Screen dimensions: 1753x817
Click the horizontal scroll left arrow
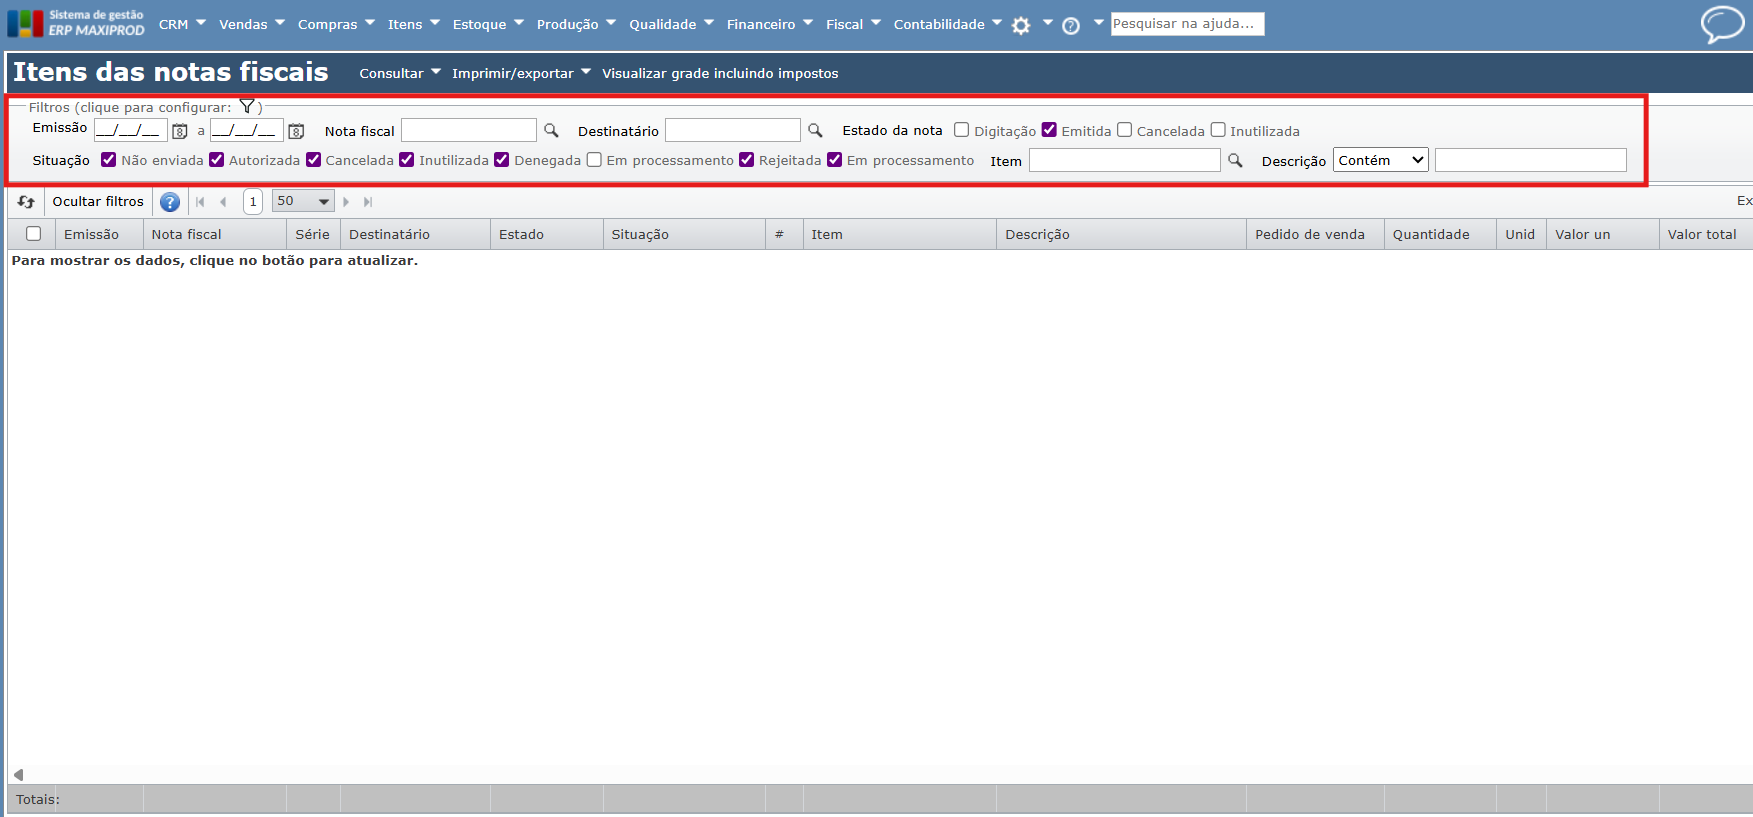(18, 775)
